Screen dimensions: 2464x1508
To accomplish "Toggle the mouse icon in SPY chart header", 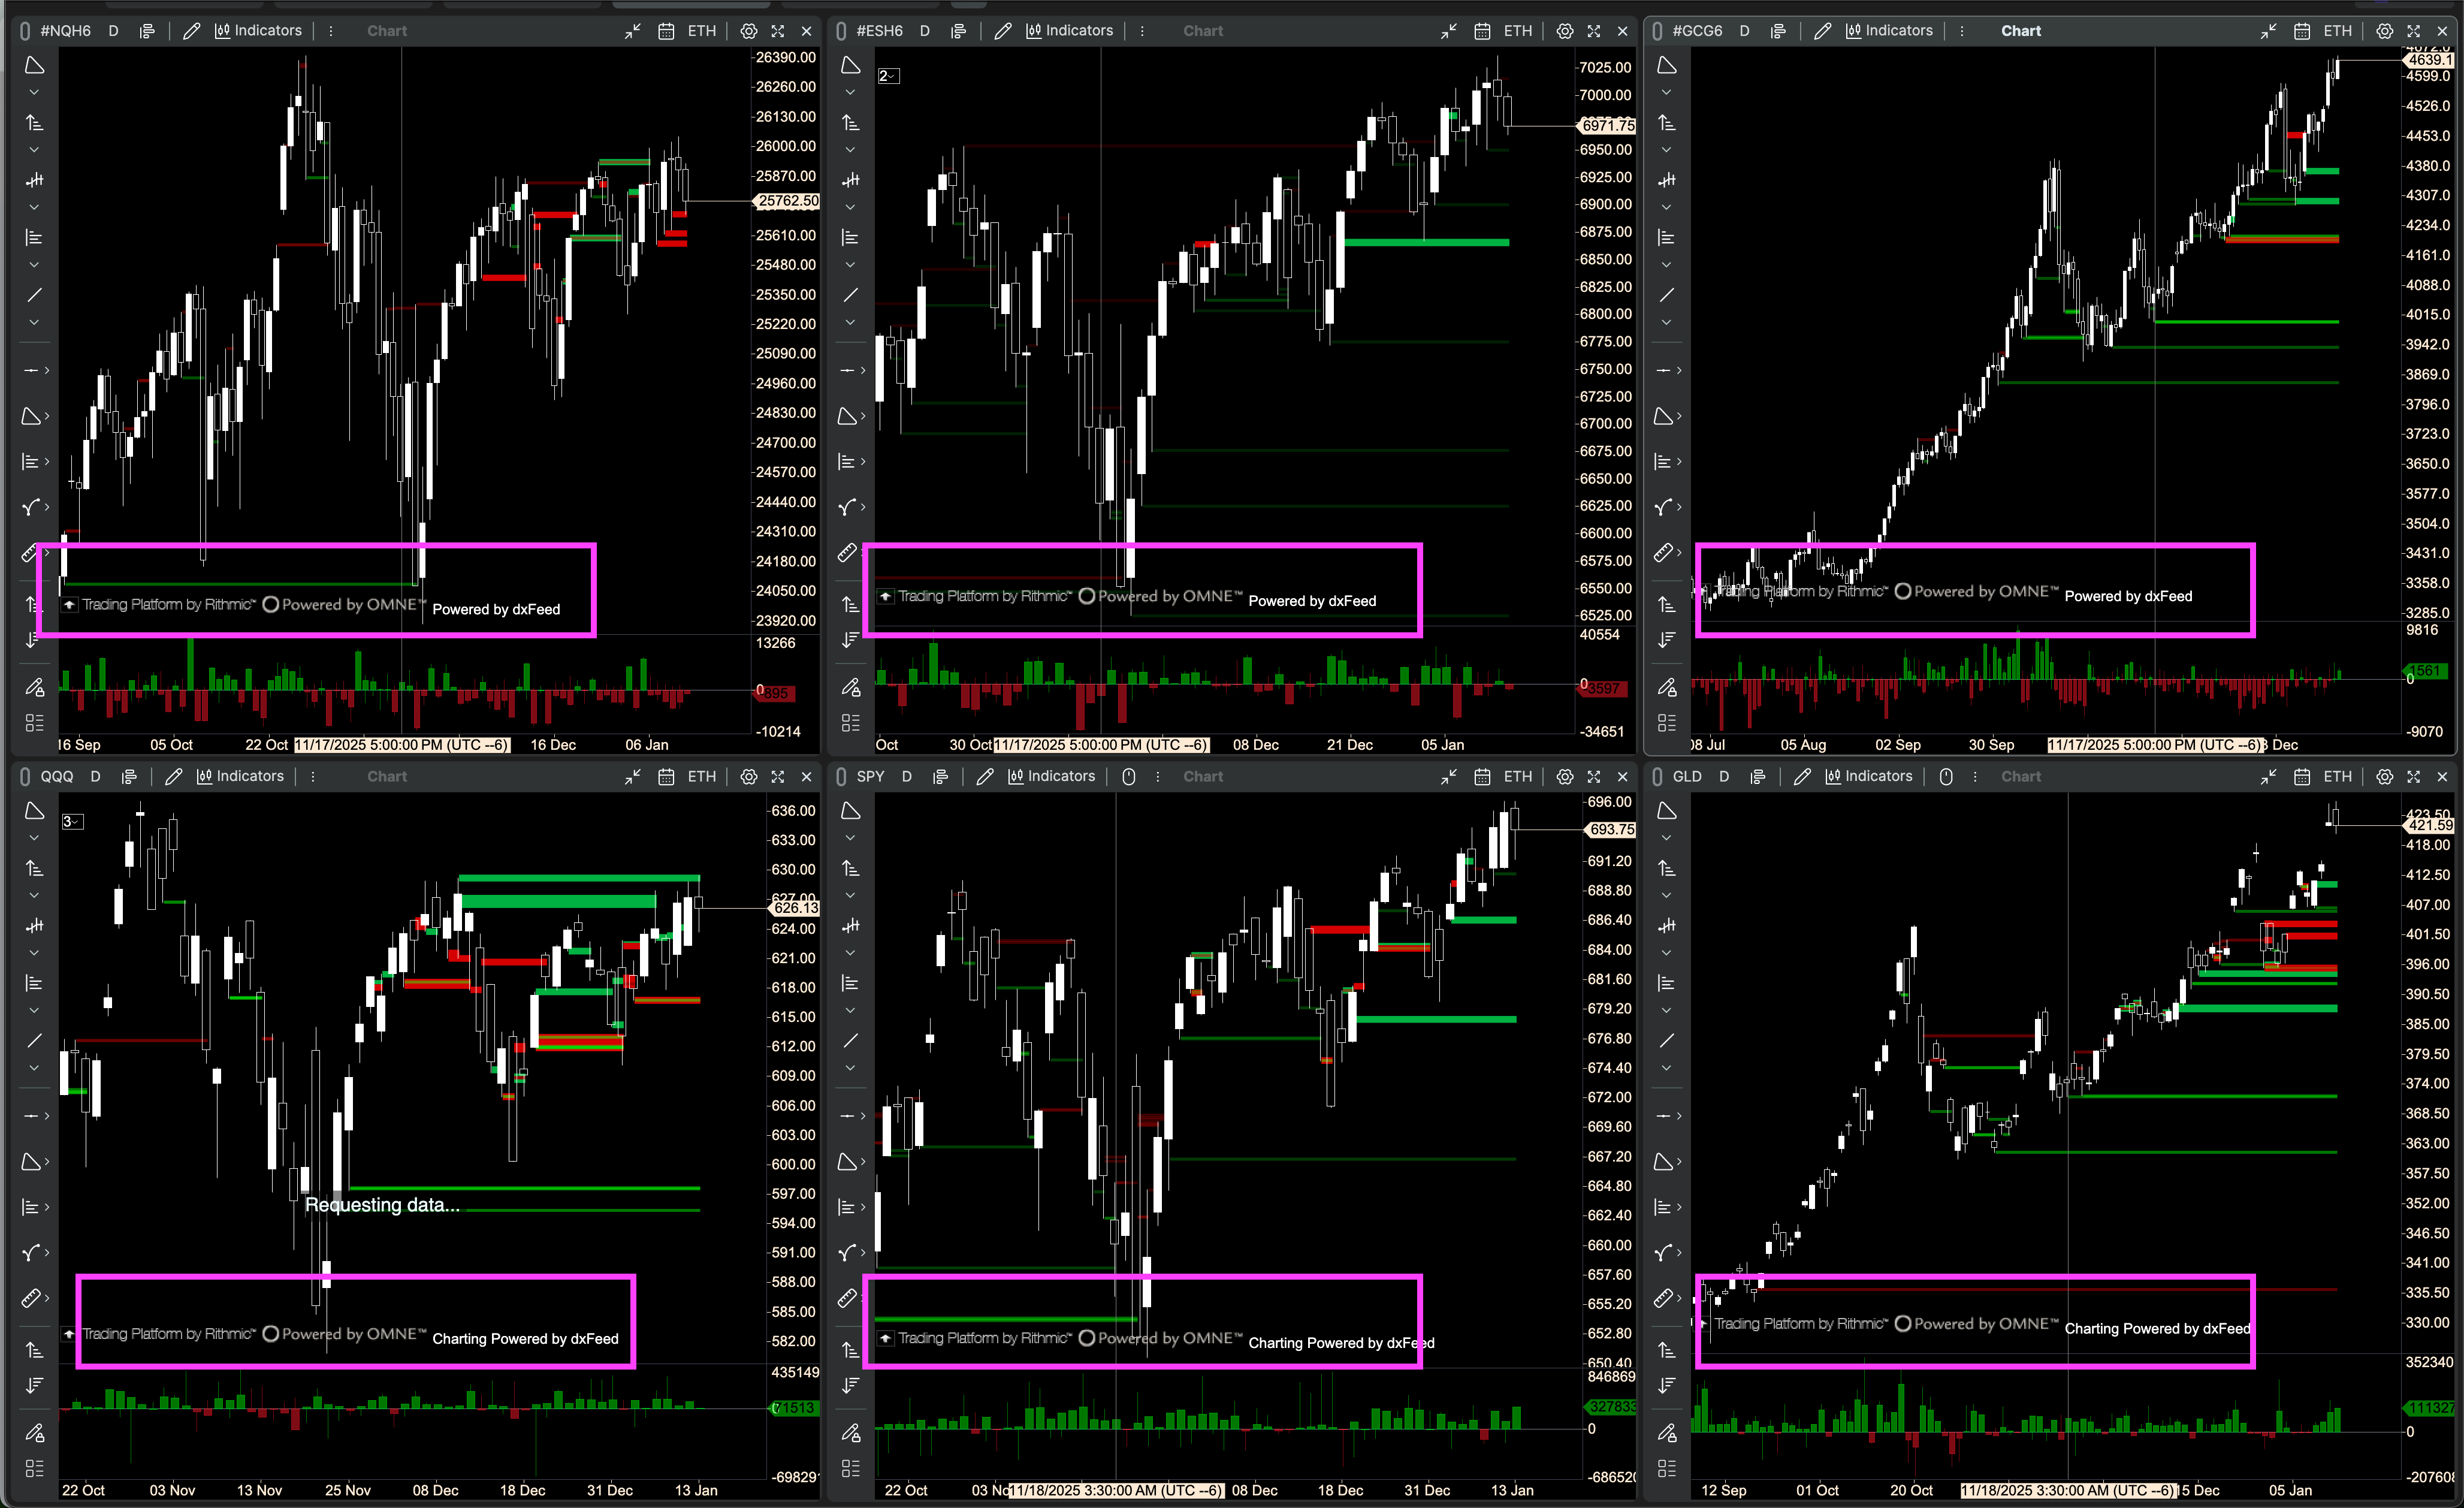I will (1129, 777).
